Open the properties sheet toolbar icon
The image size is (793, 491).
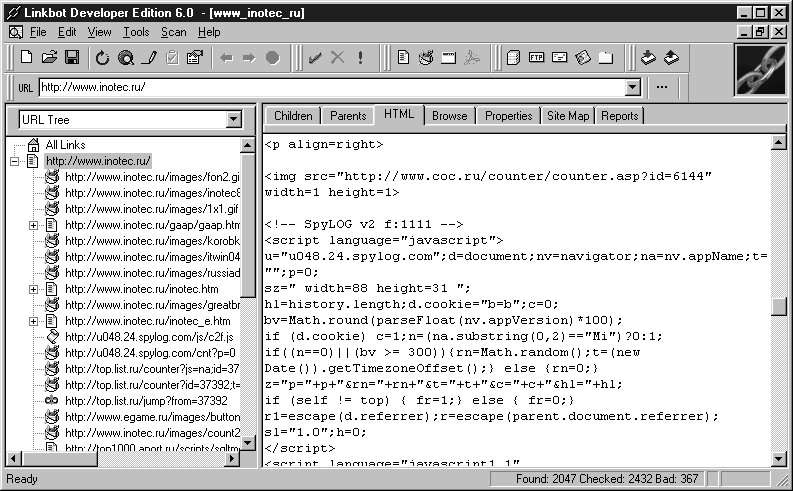tap(195, 58)
